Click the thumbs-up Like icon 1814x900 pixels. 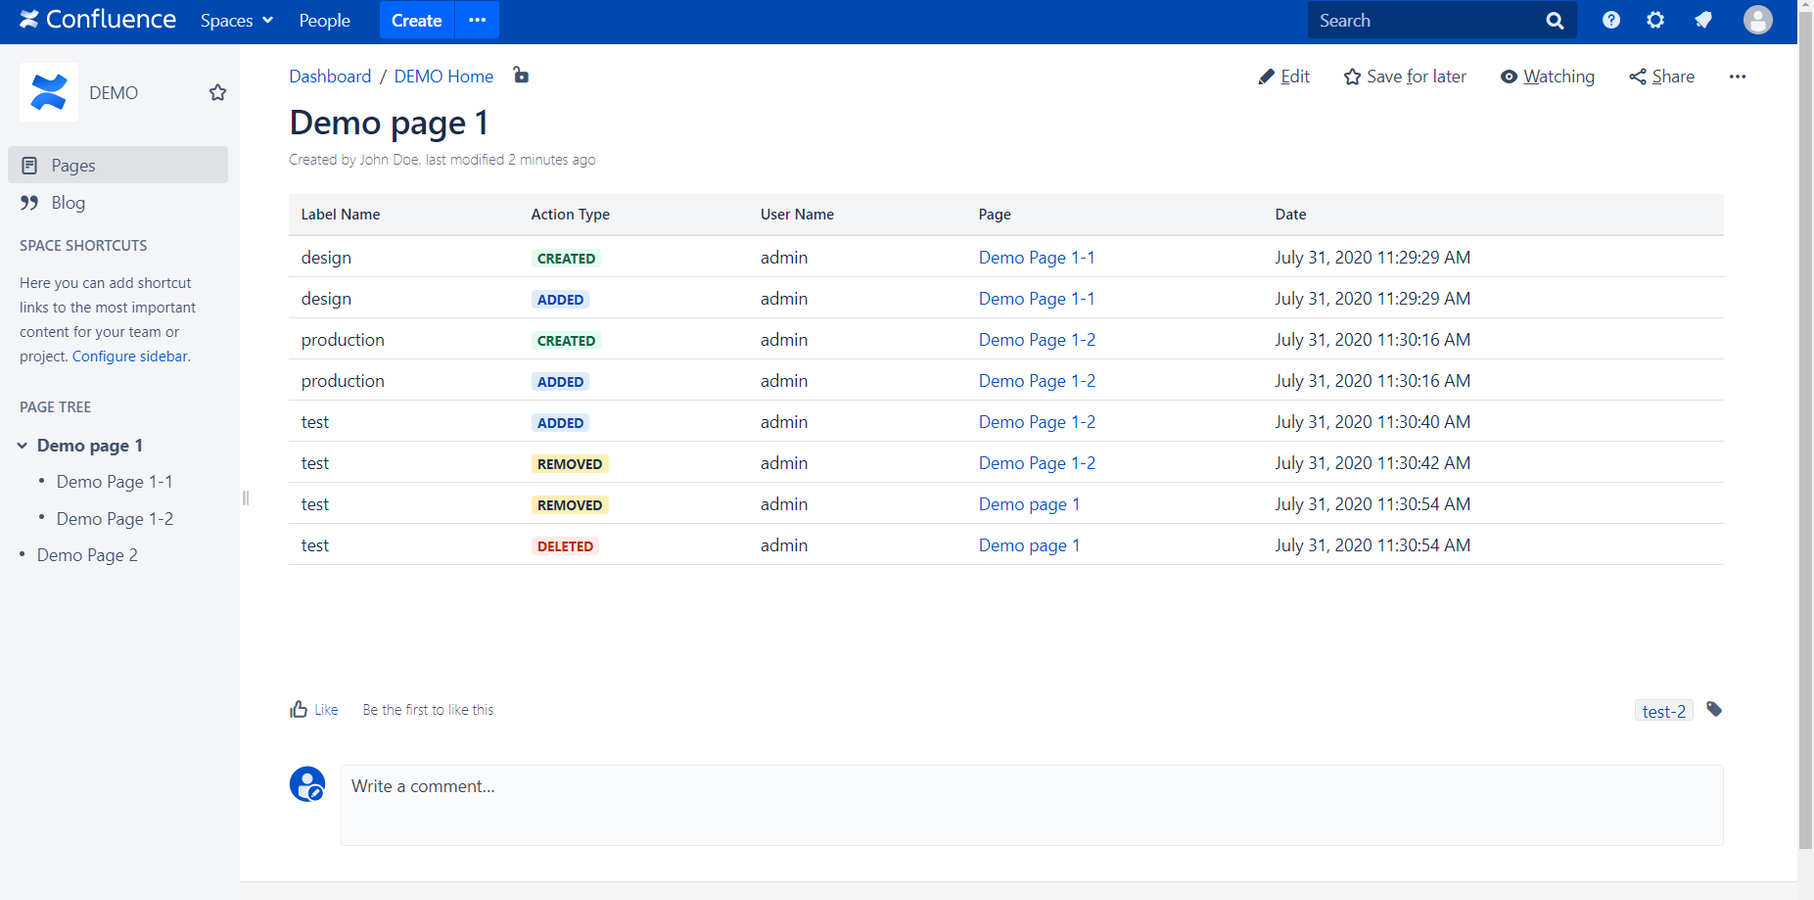tap(298, 709)
